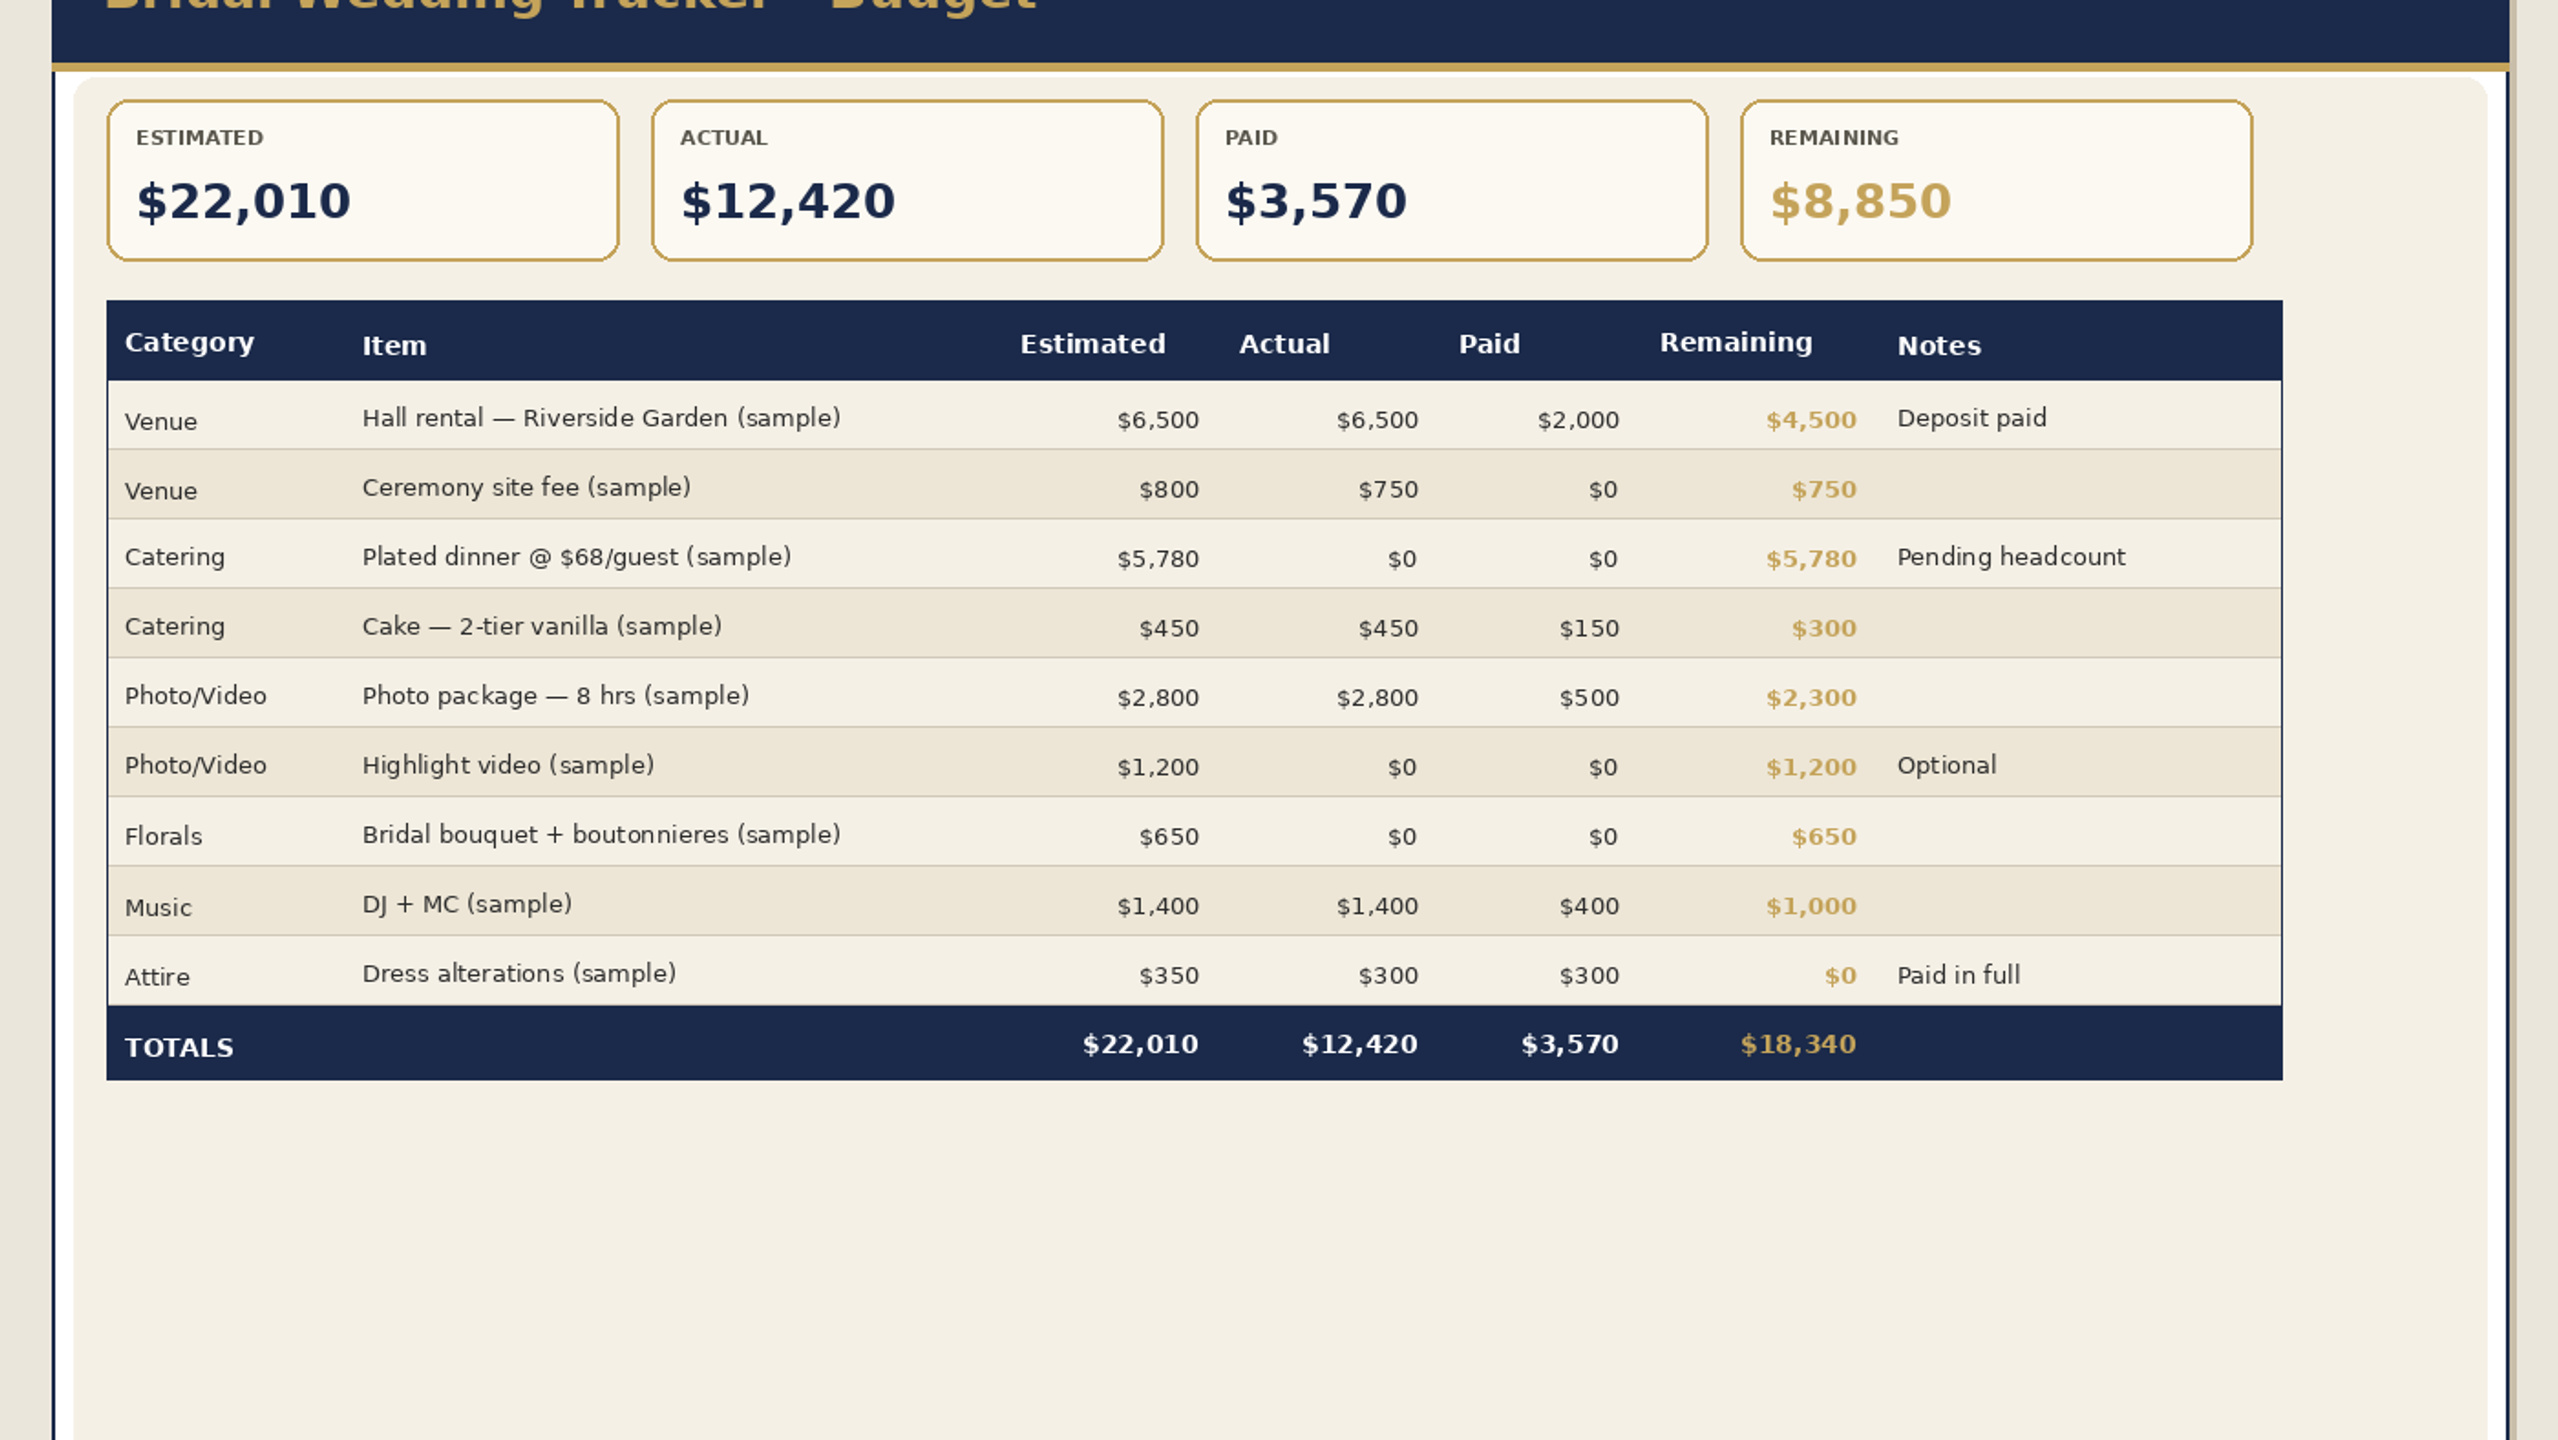Click the Paid column header
The image size is (2558, 1440).
tap(1489, 344)
